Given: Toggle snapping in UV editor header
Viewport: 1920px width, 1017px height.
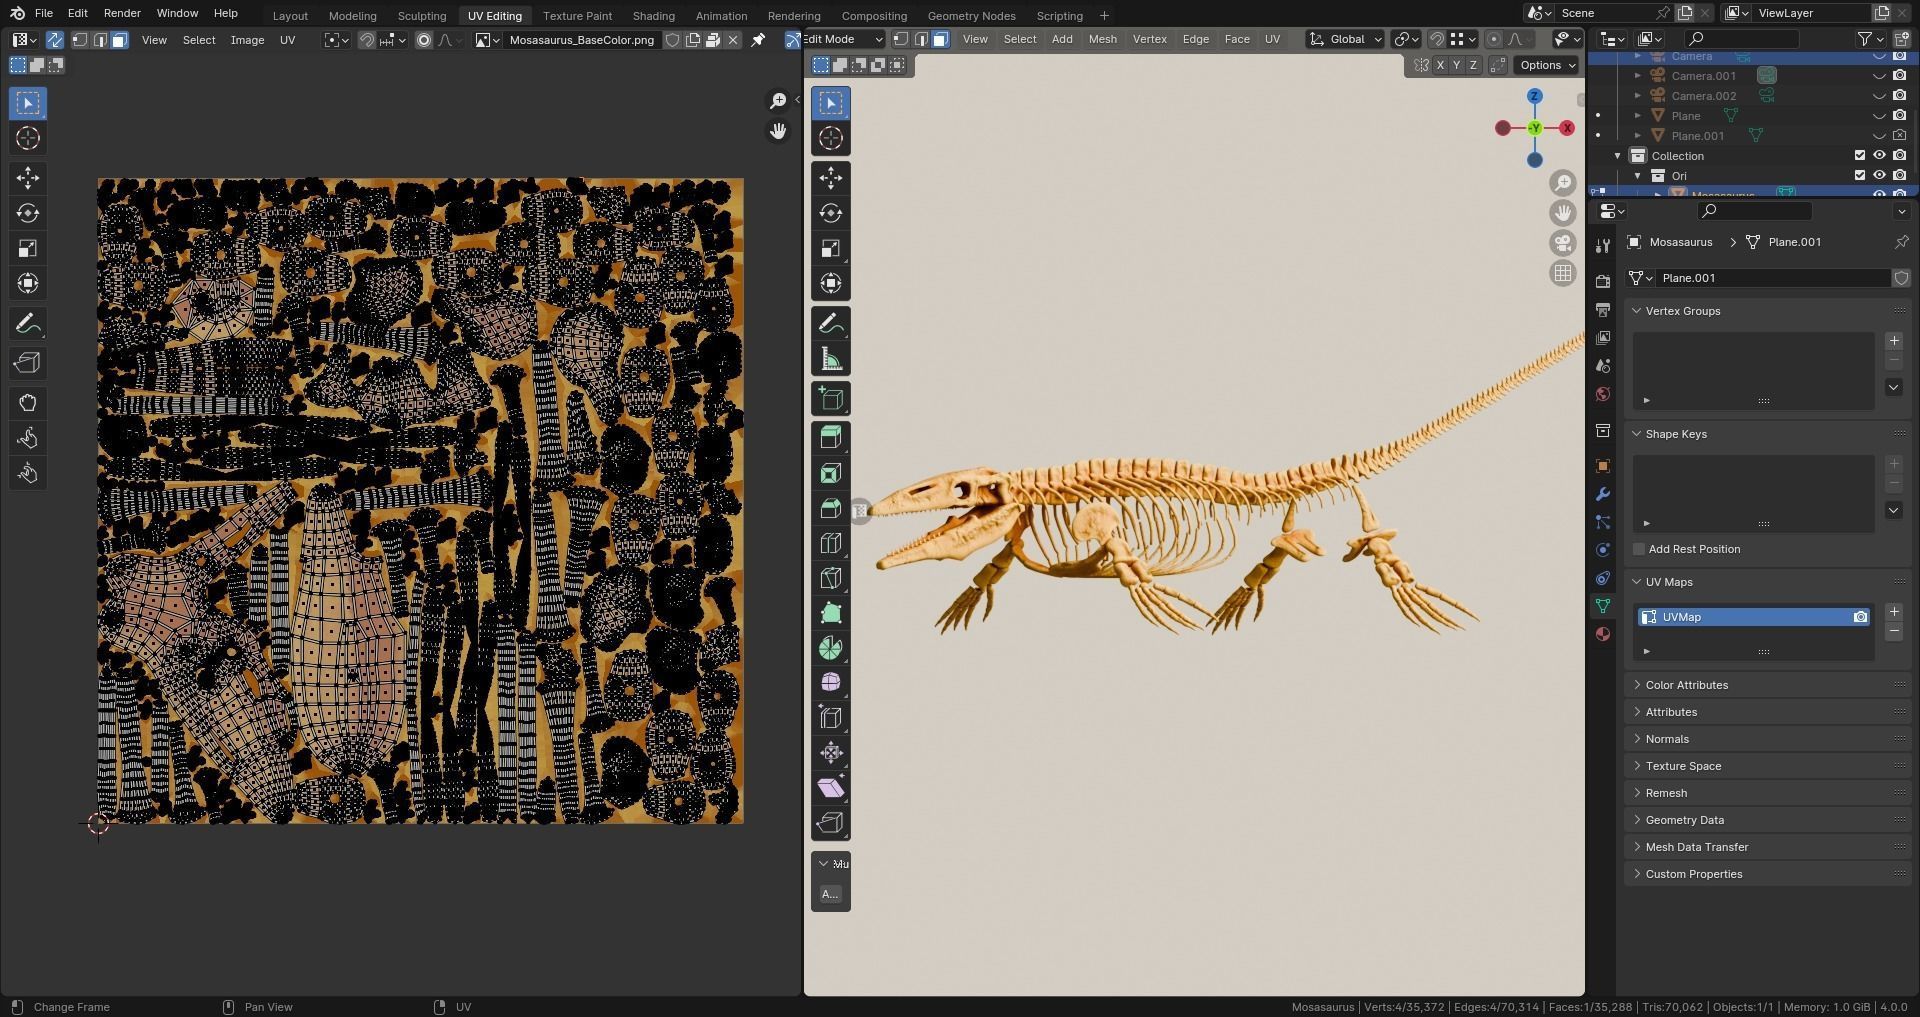Looking at the screenshot, I should tap(366, 40).
